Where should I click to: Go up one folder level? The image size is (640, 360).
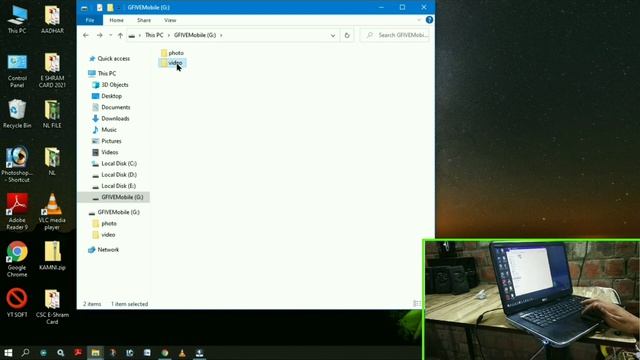coord(120,36)
